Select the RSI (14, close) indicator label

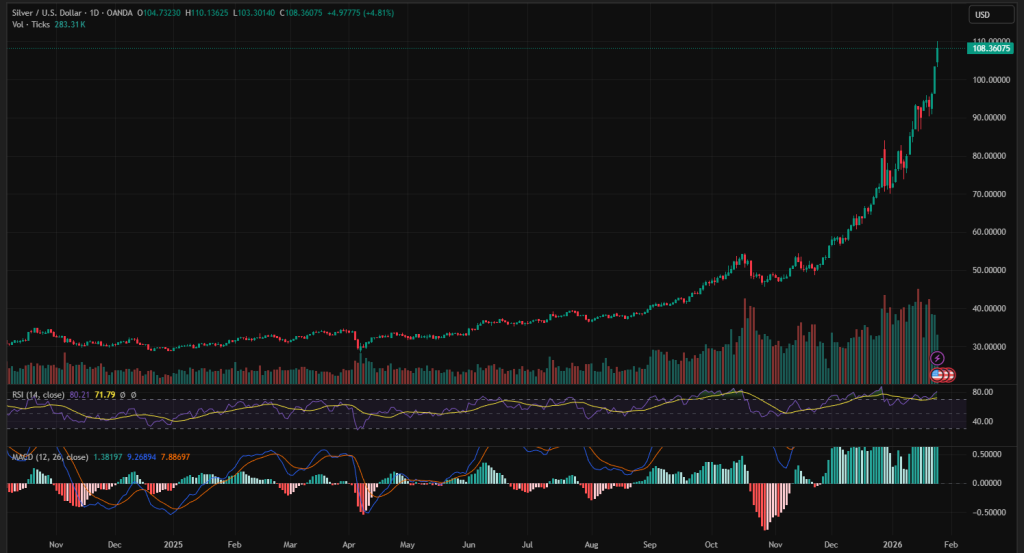[x=38, y=395]
